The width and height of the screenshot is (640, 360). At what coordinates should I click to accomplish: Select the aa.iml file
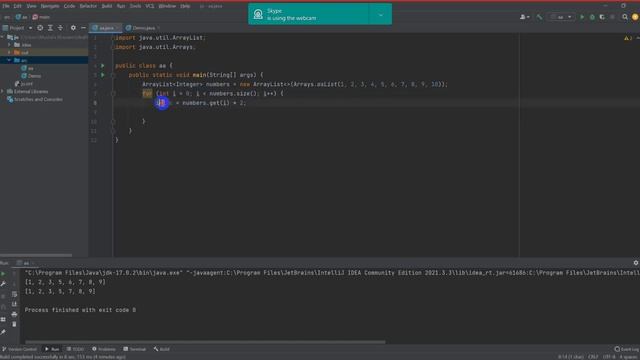[x=24, y=84]
